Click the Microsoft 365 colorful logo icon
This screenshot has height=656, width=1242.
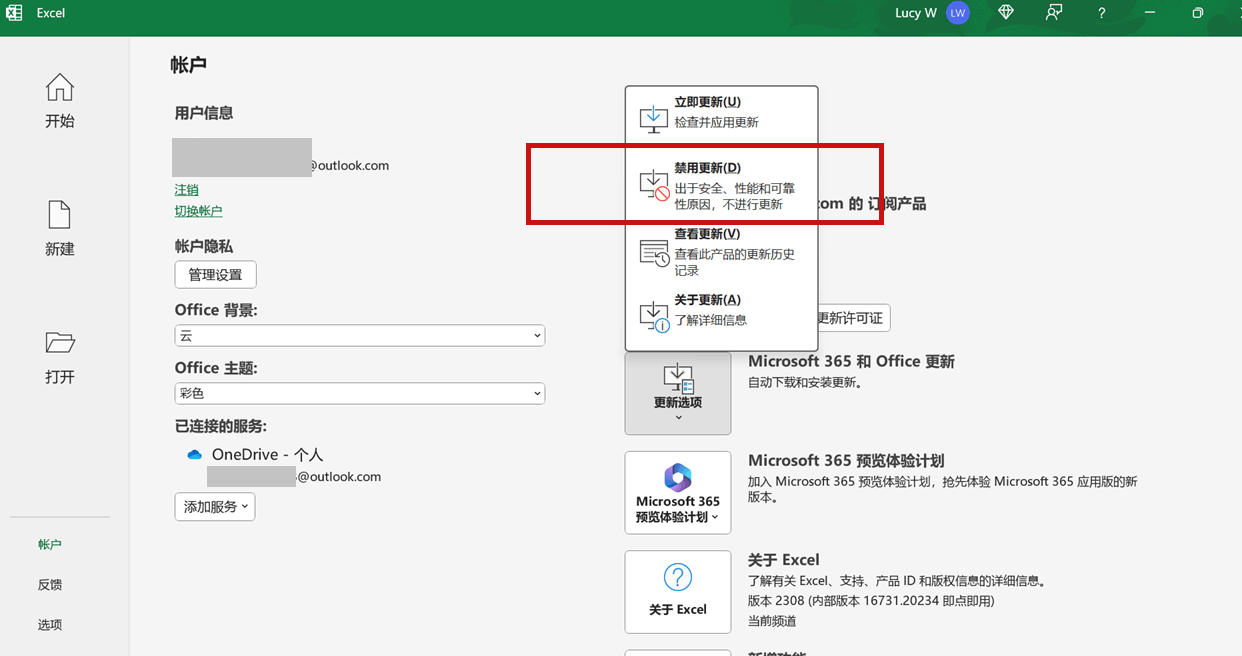click(678, 477)
